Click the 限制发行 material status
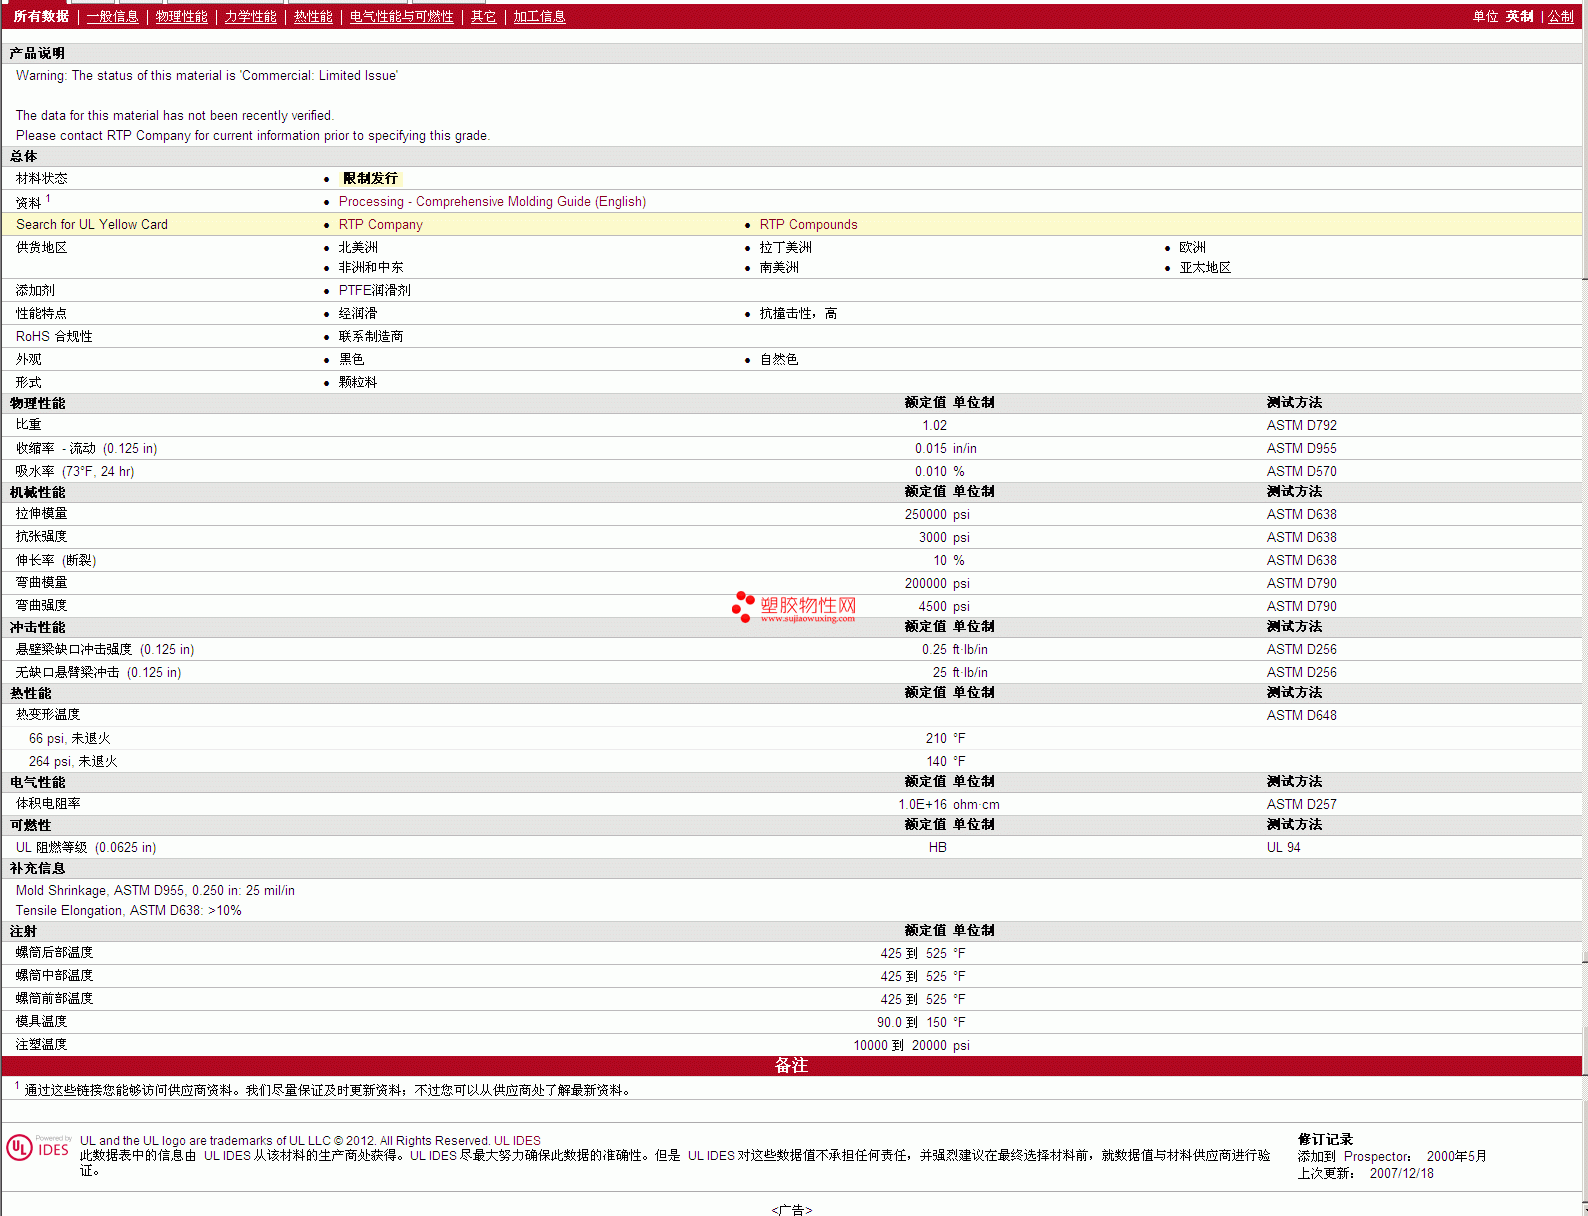The height and width of the screenshot is (1216, 1588). pyautogui.click(x=370, y=178)
